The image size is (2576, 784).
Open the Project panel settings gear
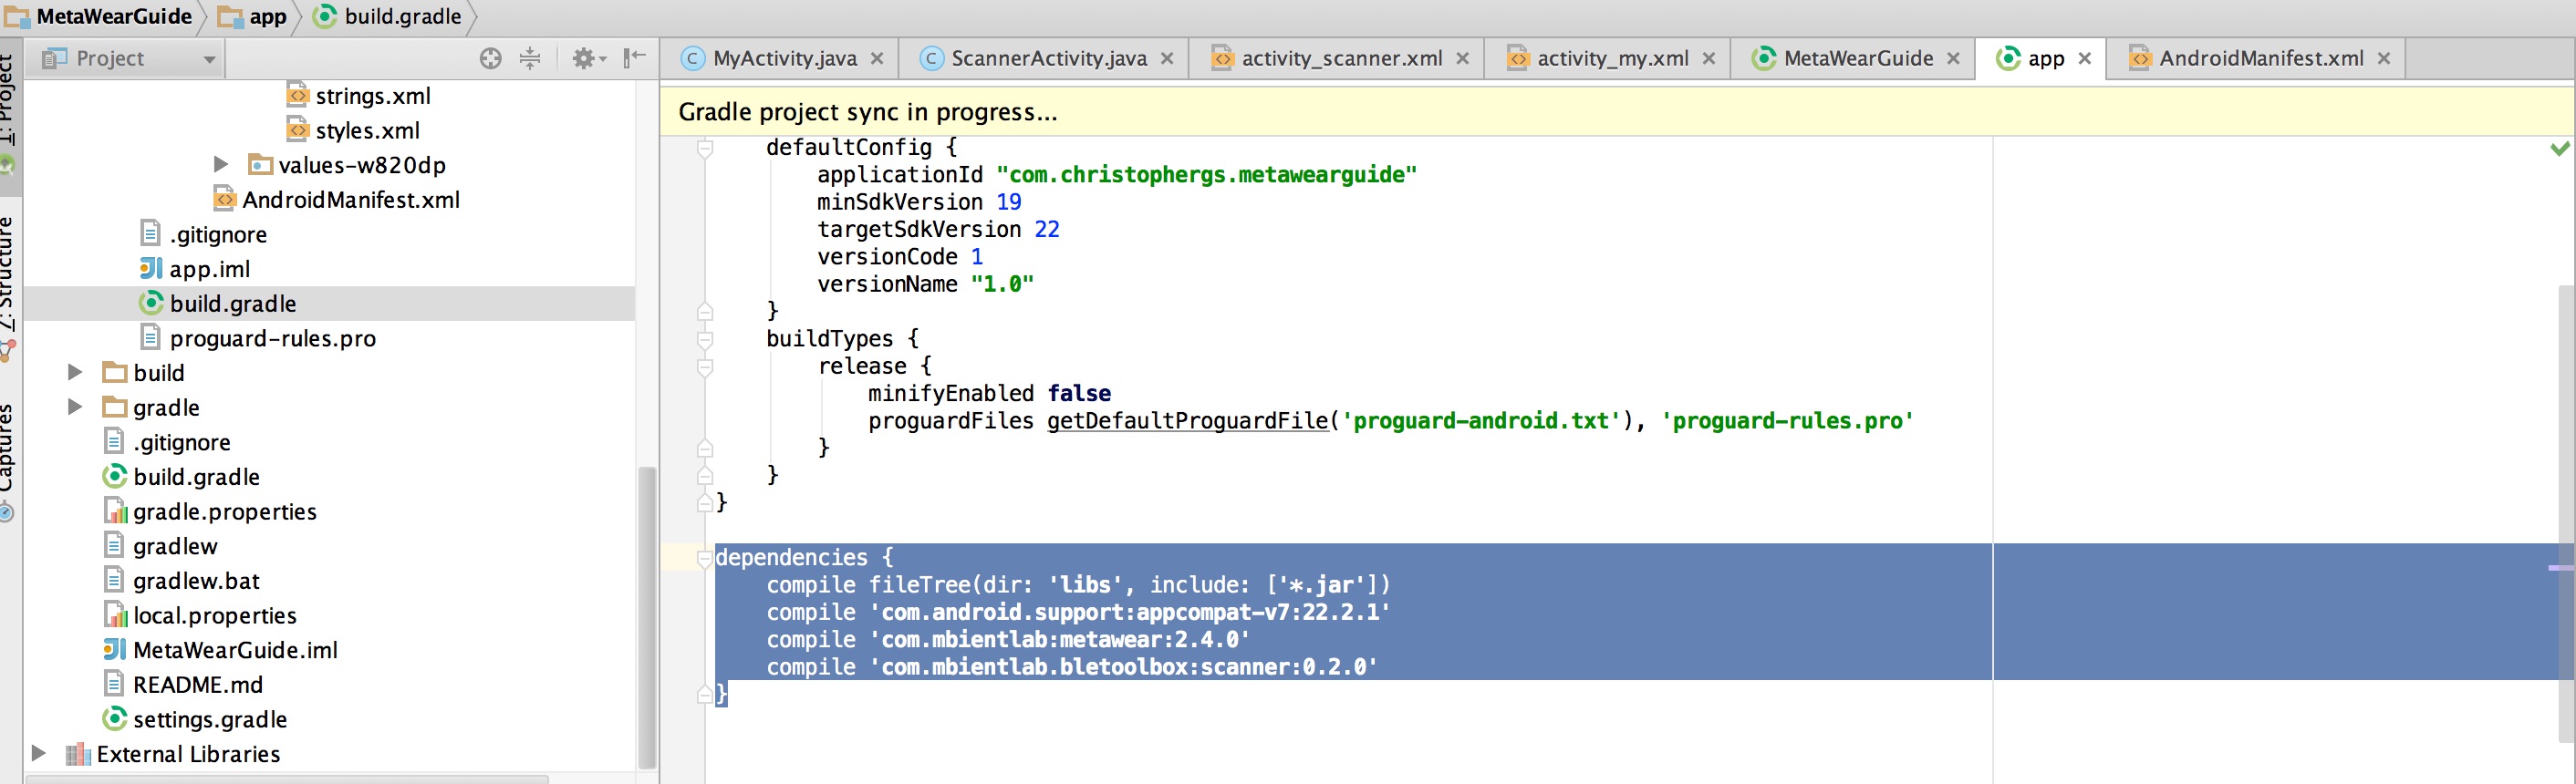[x=589, y=58]
